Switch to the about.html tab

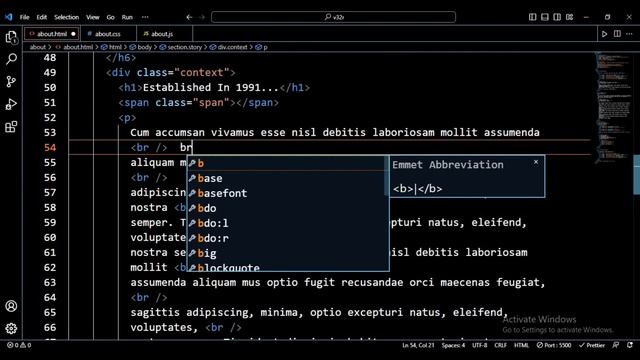pyautogui.click(x=52, y=34)
